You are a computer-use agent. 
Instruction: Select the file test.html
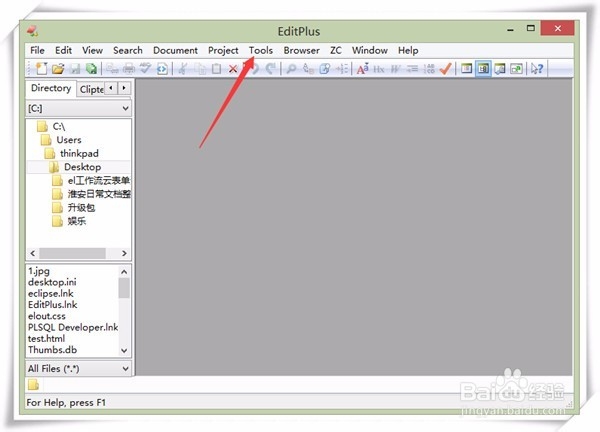pos(46,338)
